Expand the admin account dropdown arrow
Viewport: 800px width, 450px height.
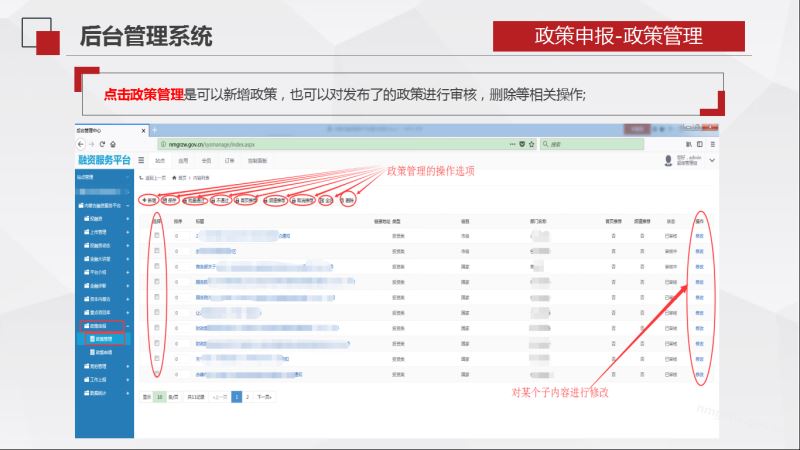tap(712, 160)
